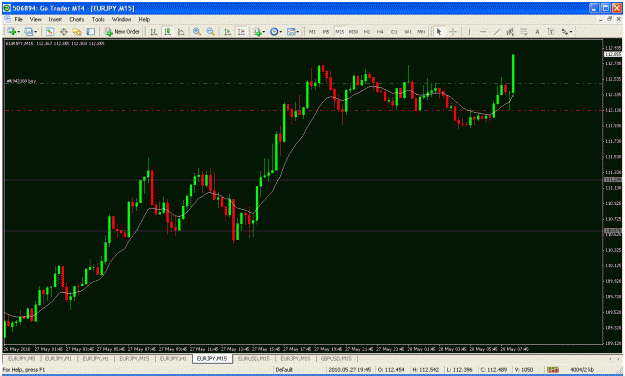The image size is (625, 376).
Task: Select the M5 timeframe button
Action: [326, 31]
